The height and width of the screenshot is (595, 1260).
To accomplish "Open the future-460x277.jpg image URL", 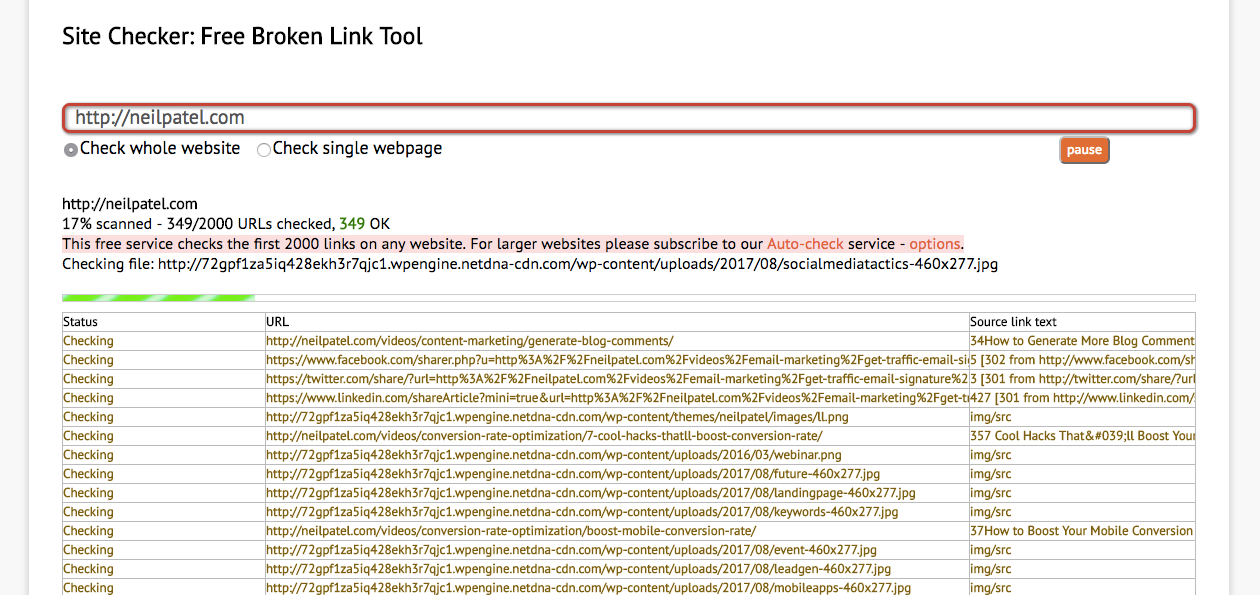I will (573, 474).
